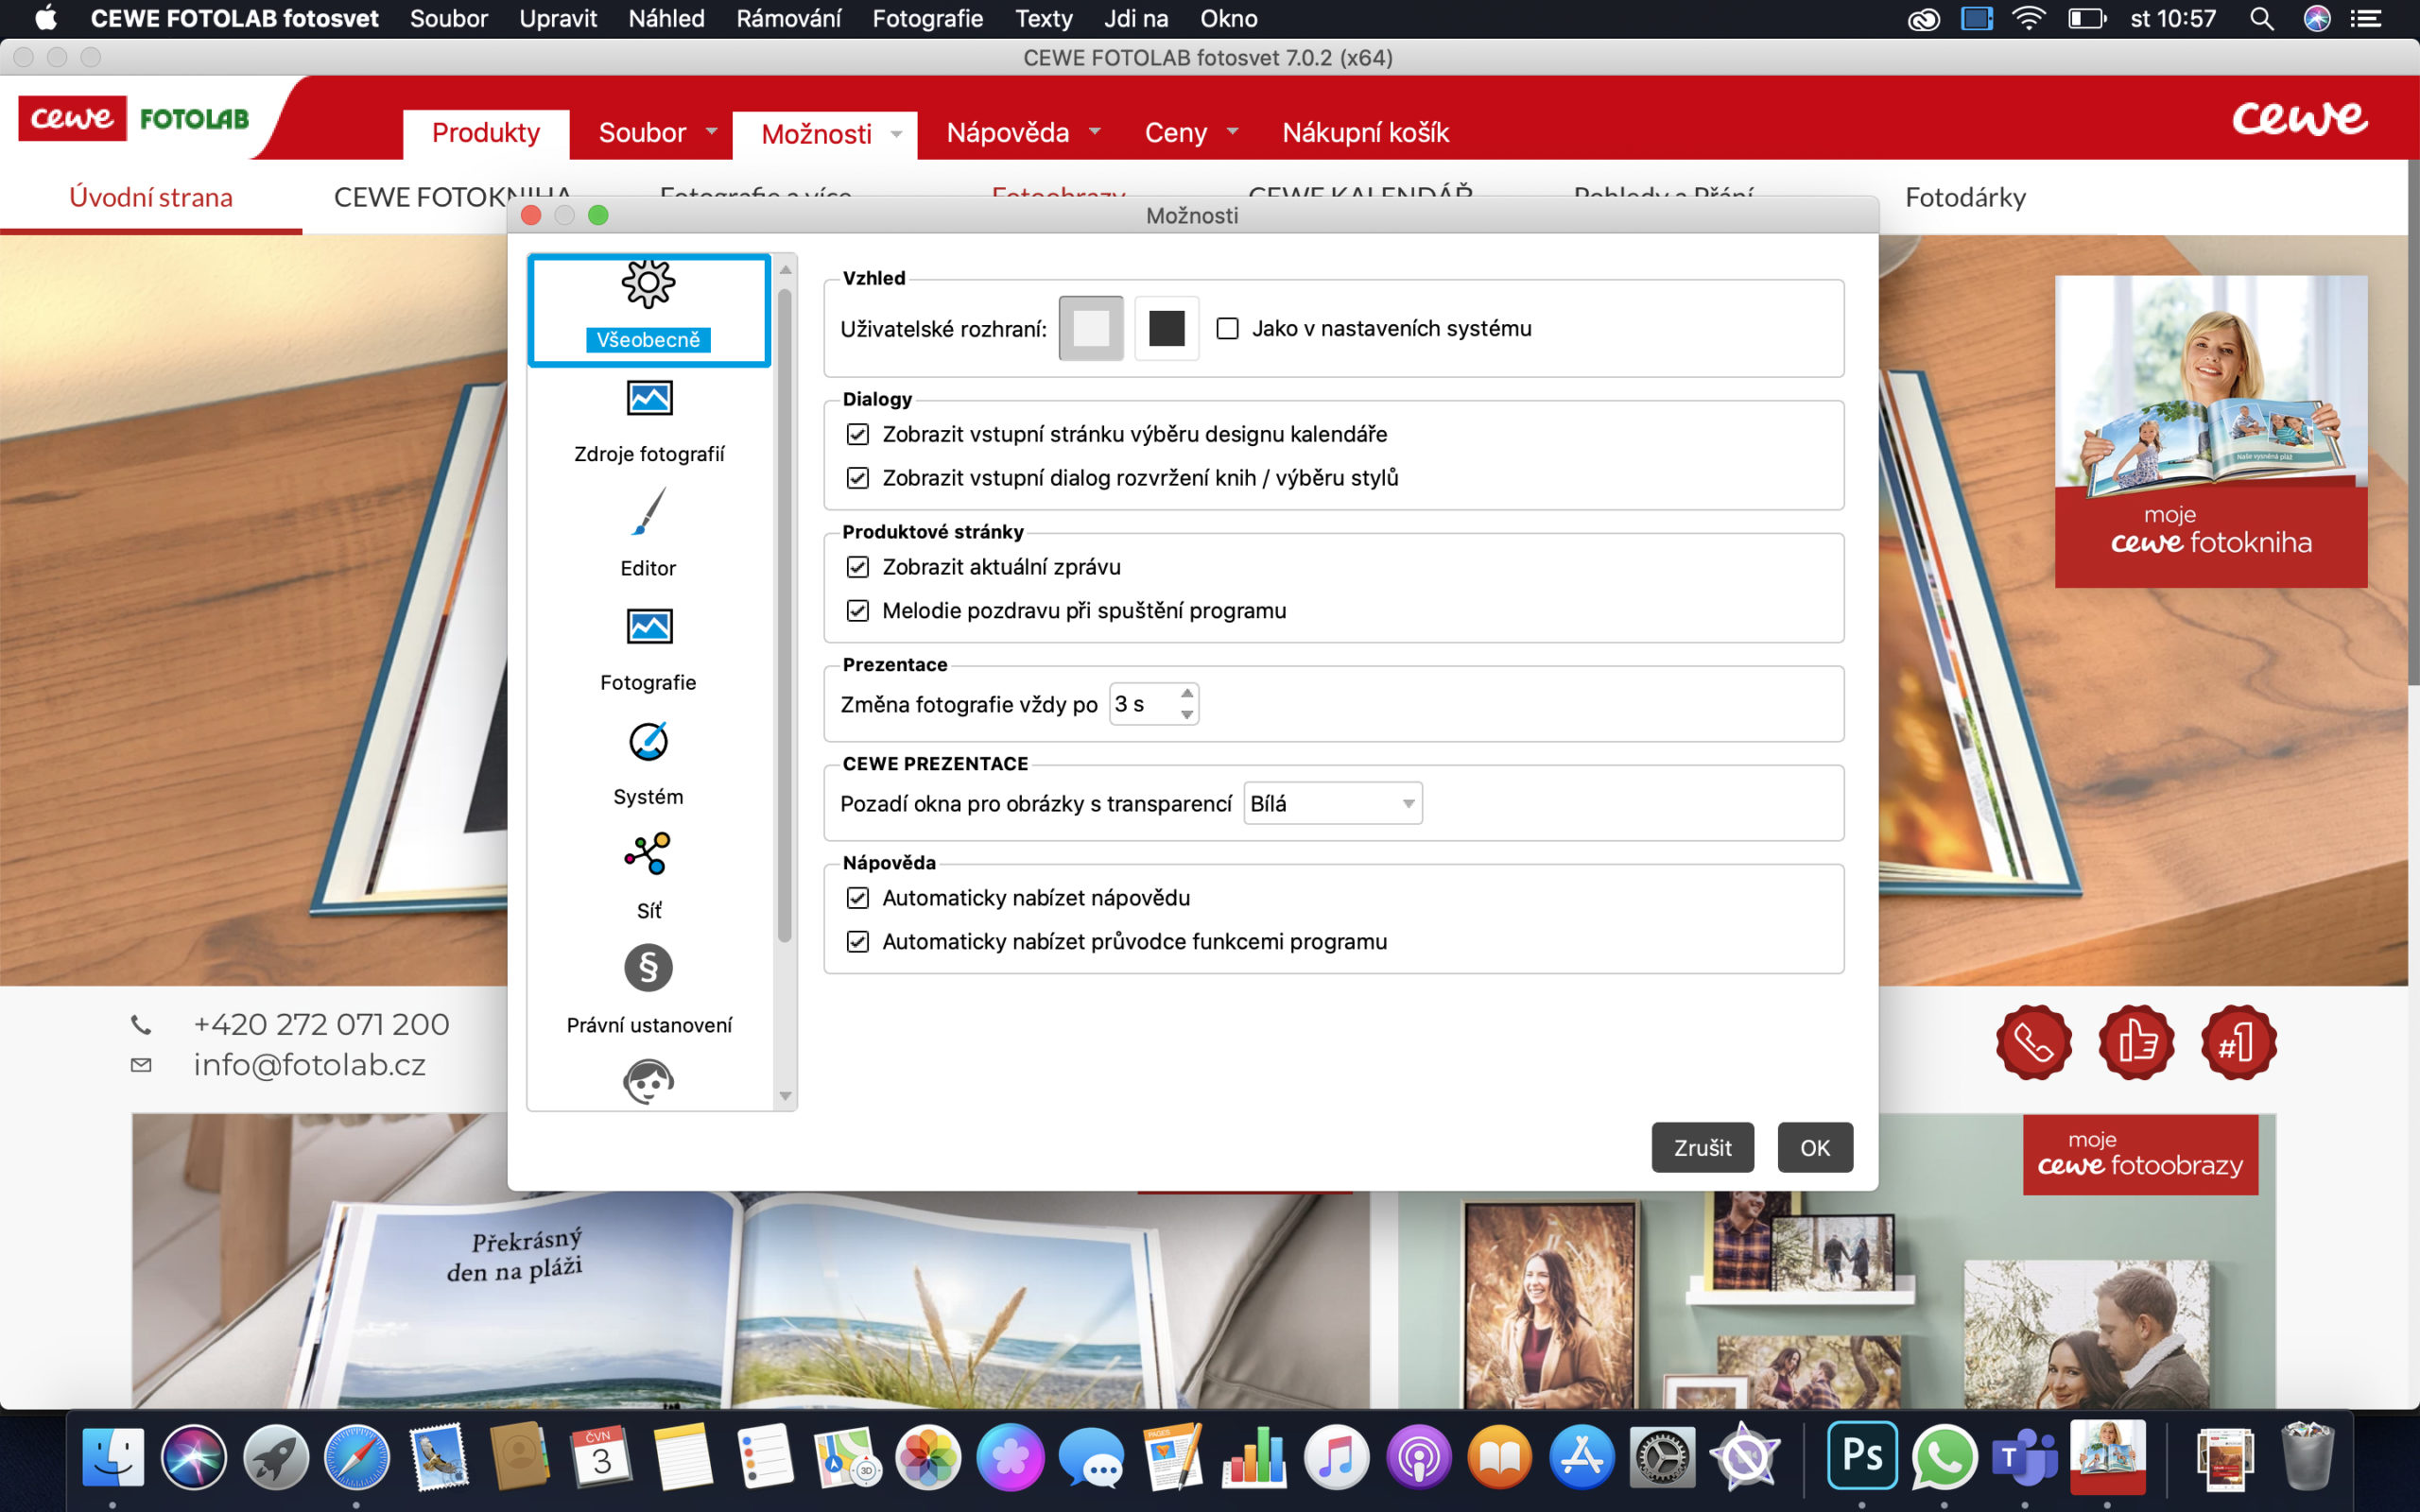This screenshot has width=2420, height=1512.
Task: Open Siri from the menu bar
Action: tap(2317, 18)
